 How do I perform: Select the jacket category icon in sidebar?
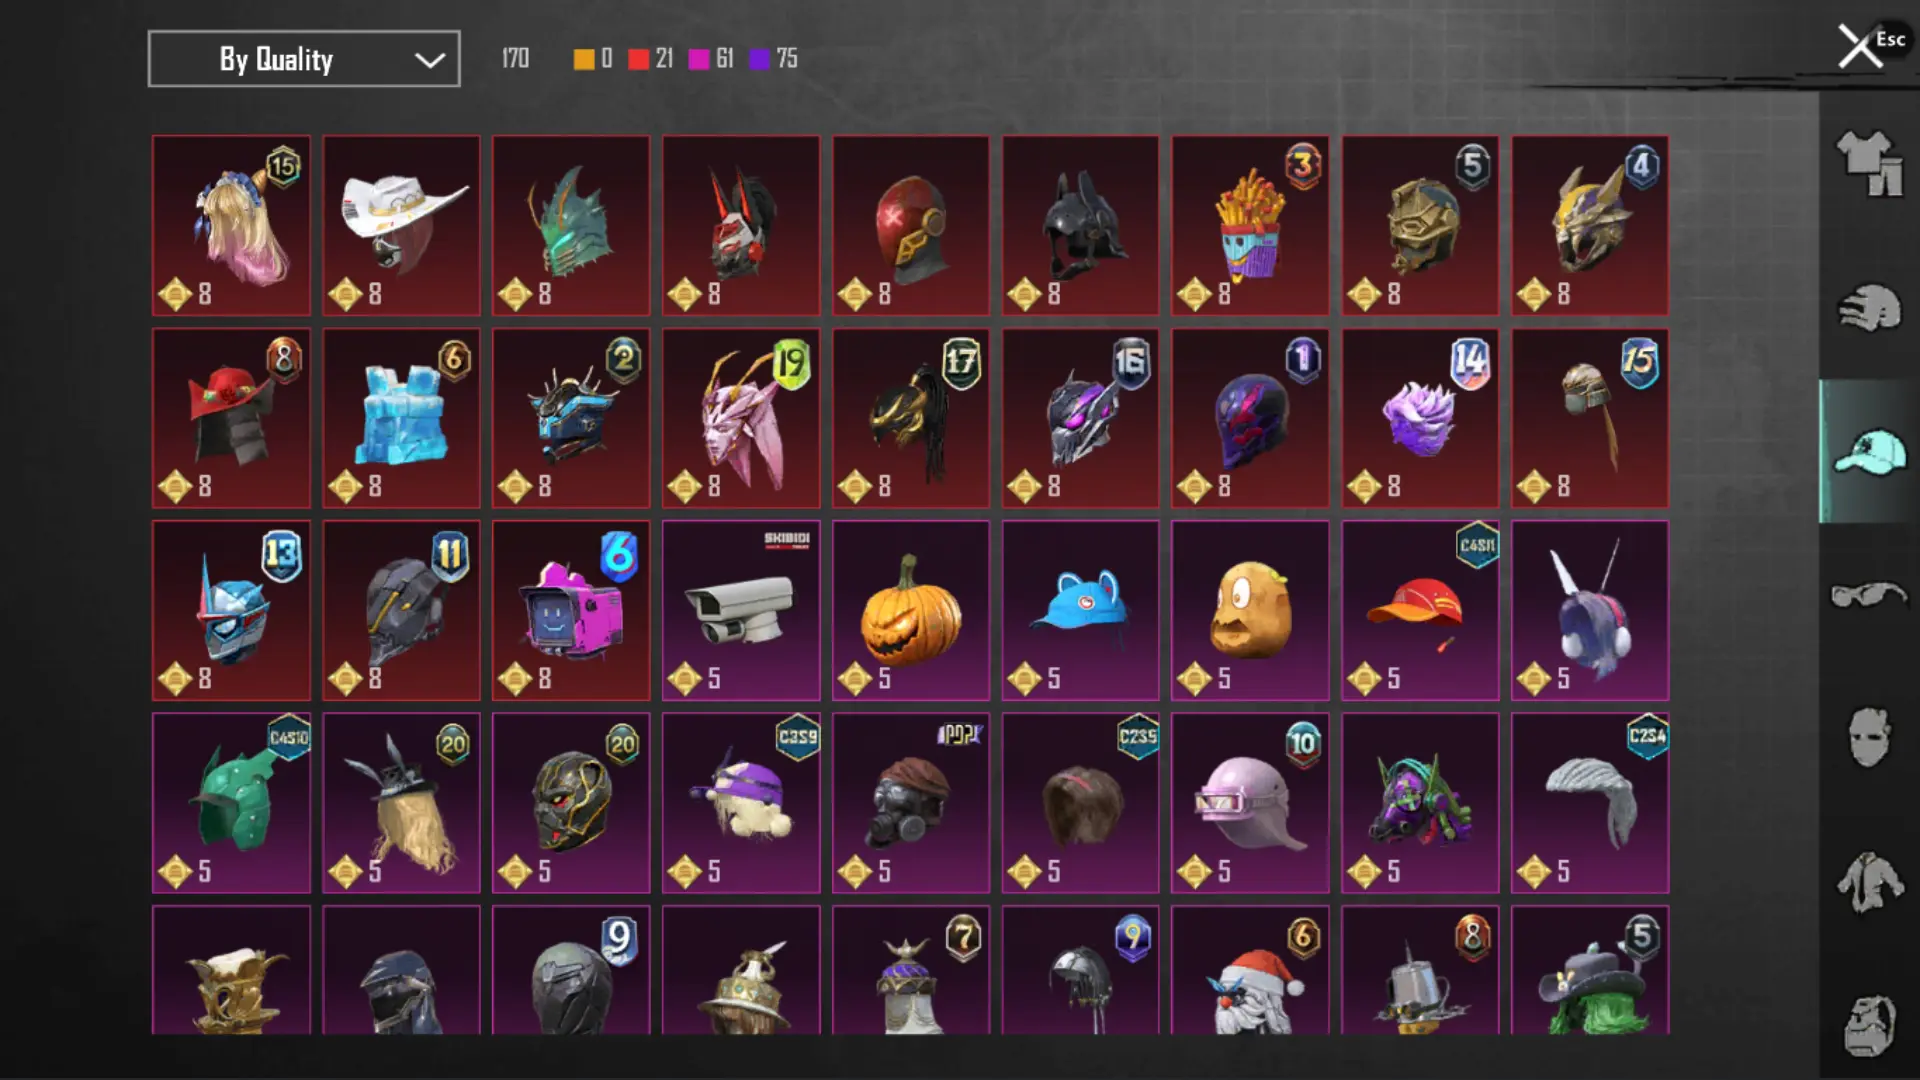[x=1869, y=882]
